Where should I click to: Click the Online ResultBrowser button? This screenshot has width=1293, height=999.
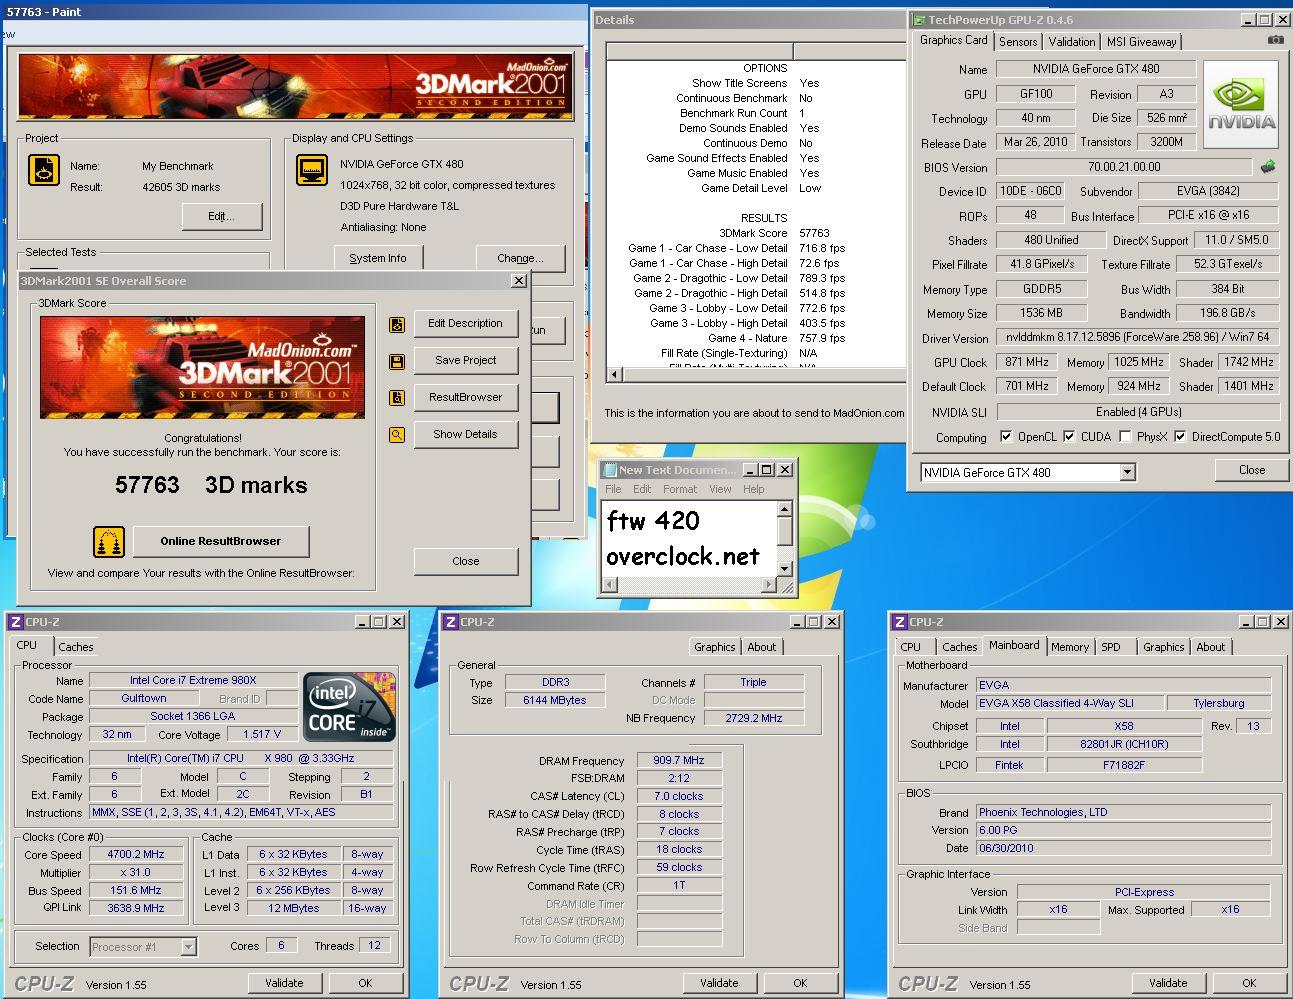pyautogui.click(x=221, y=541)
